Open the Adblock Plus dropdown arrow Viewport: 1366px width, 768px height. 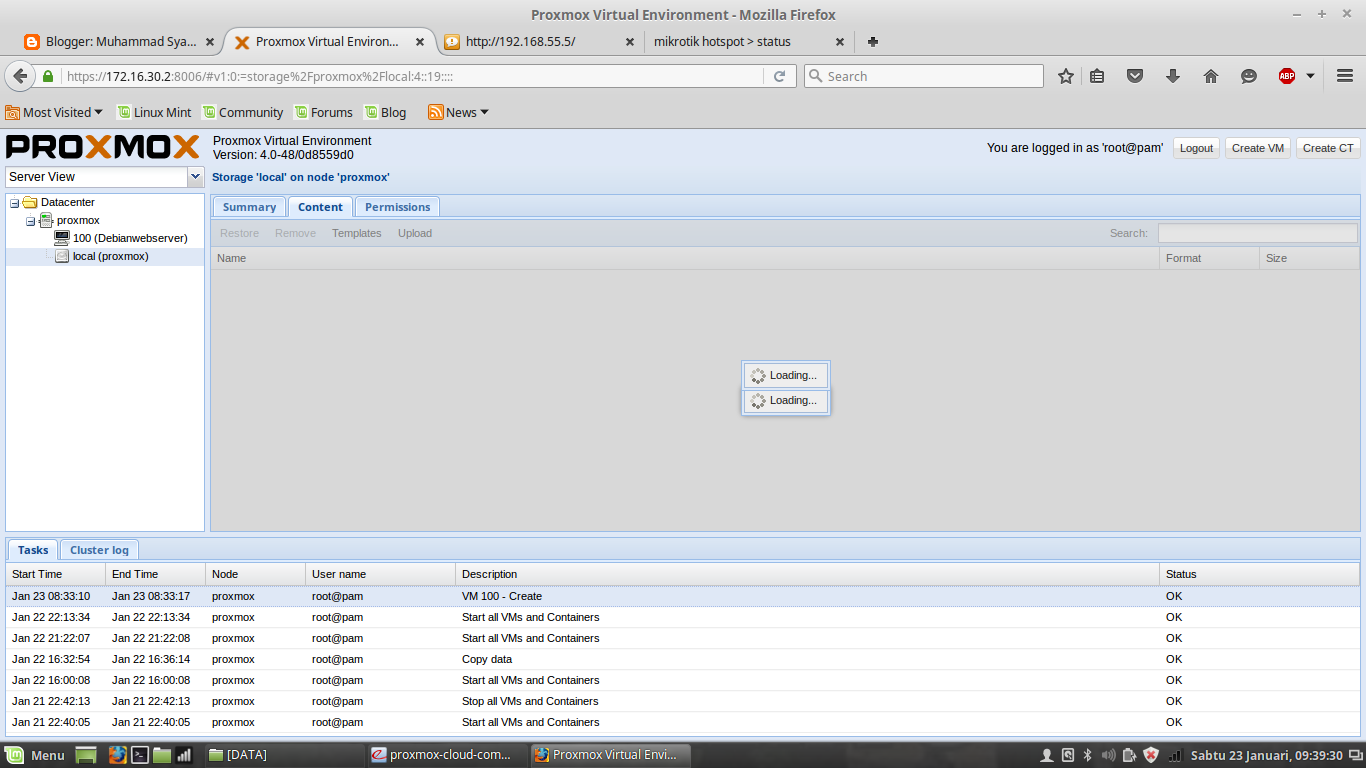[x=1310, y=76]
